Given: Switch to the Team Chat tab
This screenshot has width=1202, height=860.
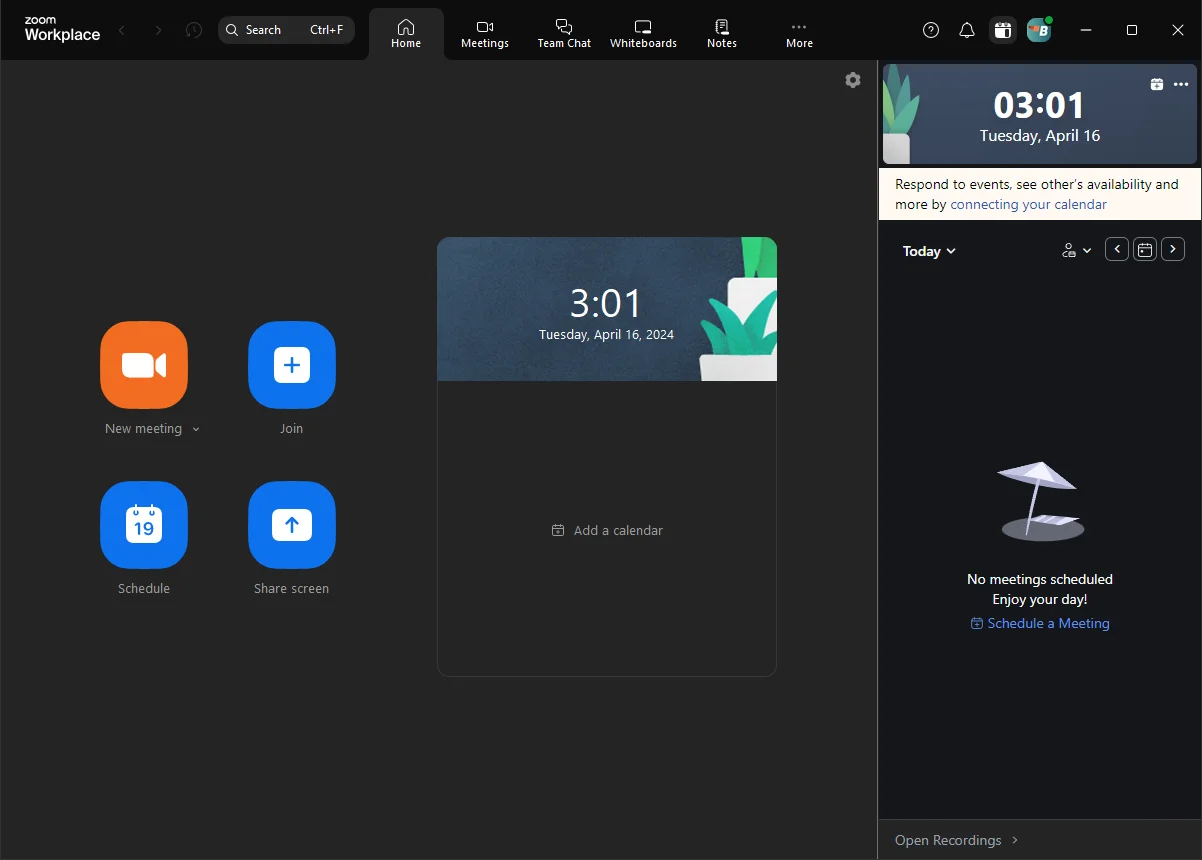Looking at the screenshot, I should (564, 34).
